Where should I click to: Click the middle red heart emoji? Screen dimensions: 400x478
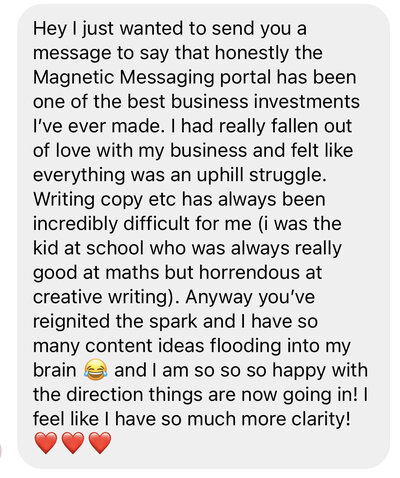(73, 443)
